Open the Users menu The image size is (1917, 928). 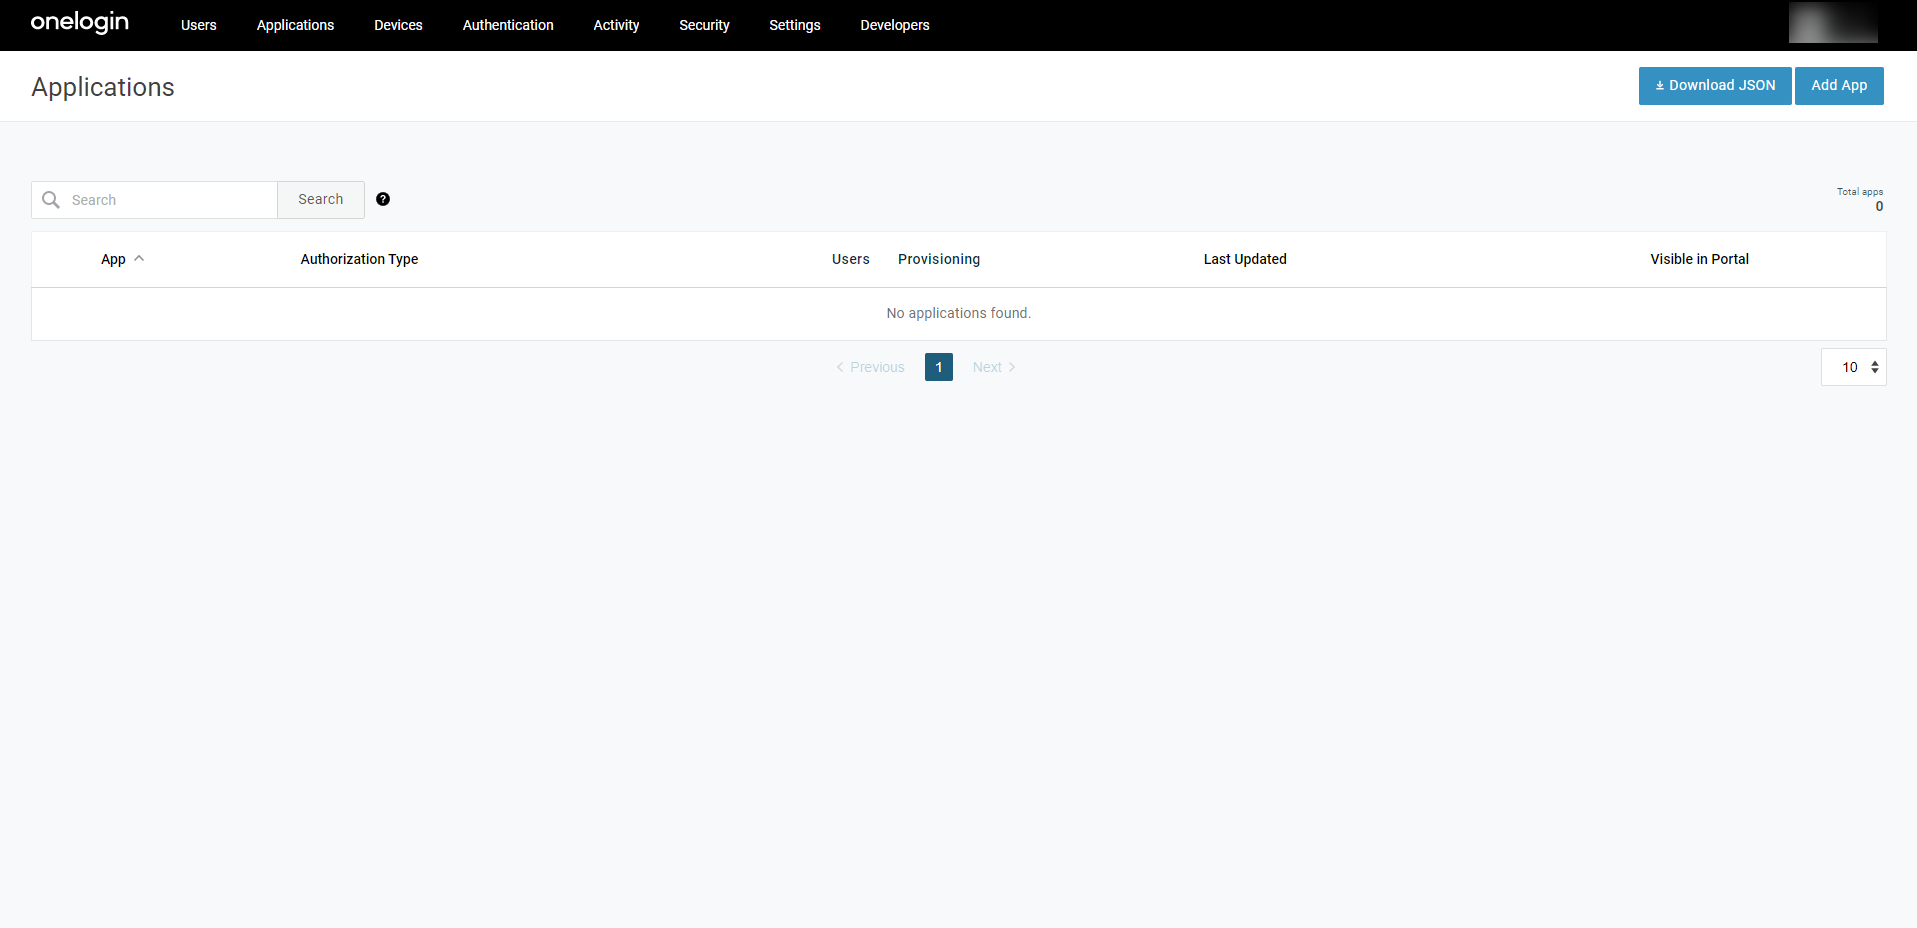pyautogui.click(x=198, y=25)
